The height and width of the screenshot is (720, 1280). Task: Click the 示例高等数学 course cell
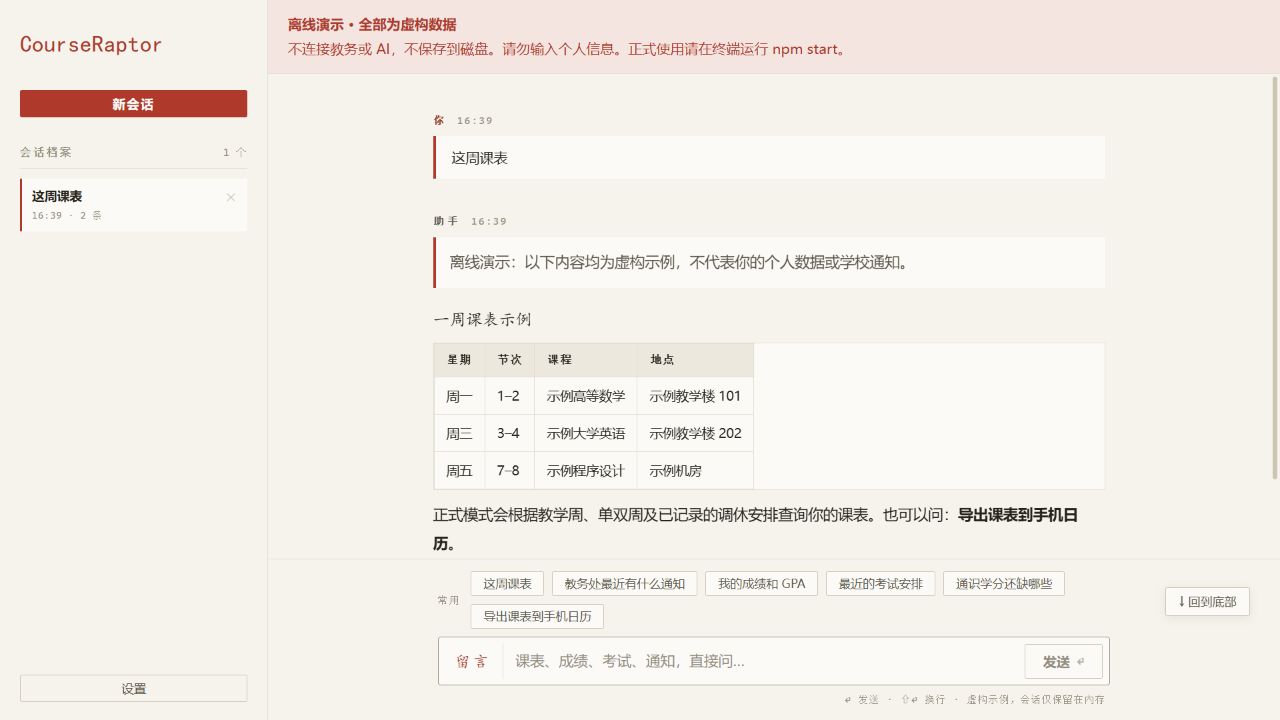click(586, 396)
